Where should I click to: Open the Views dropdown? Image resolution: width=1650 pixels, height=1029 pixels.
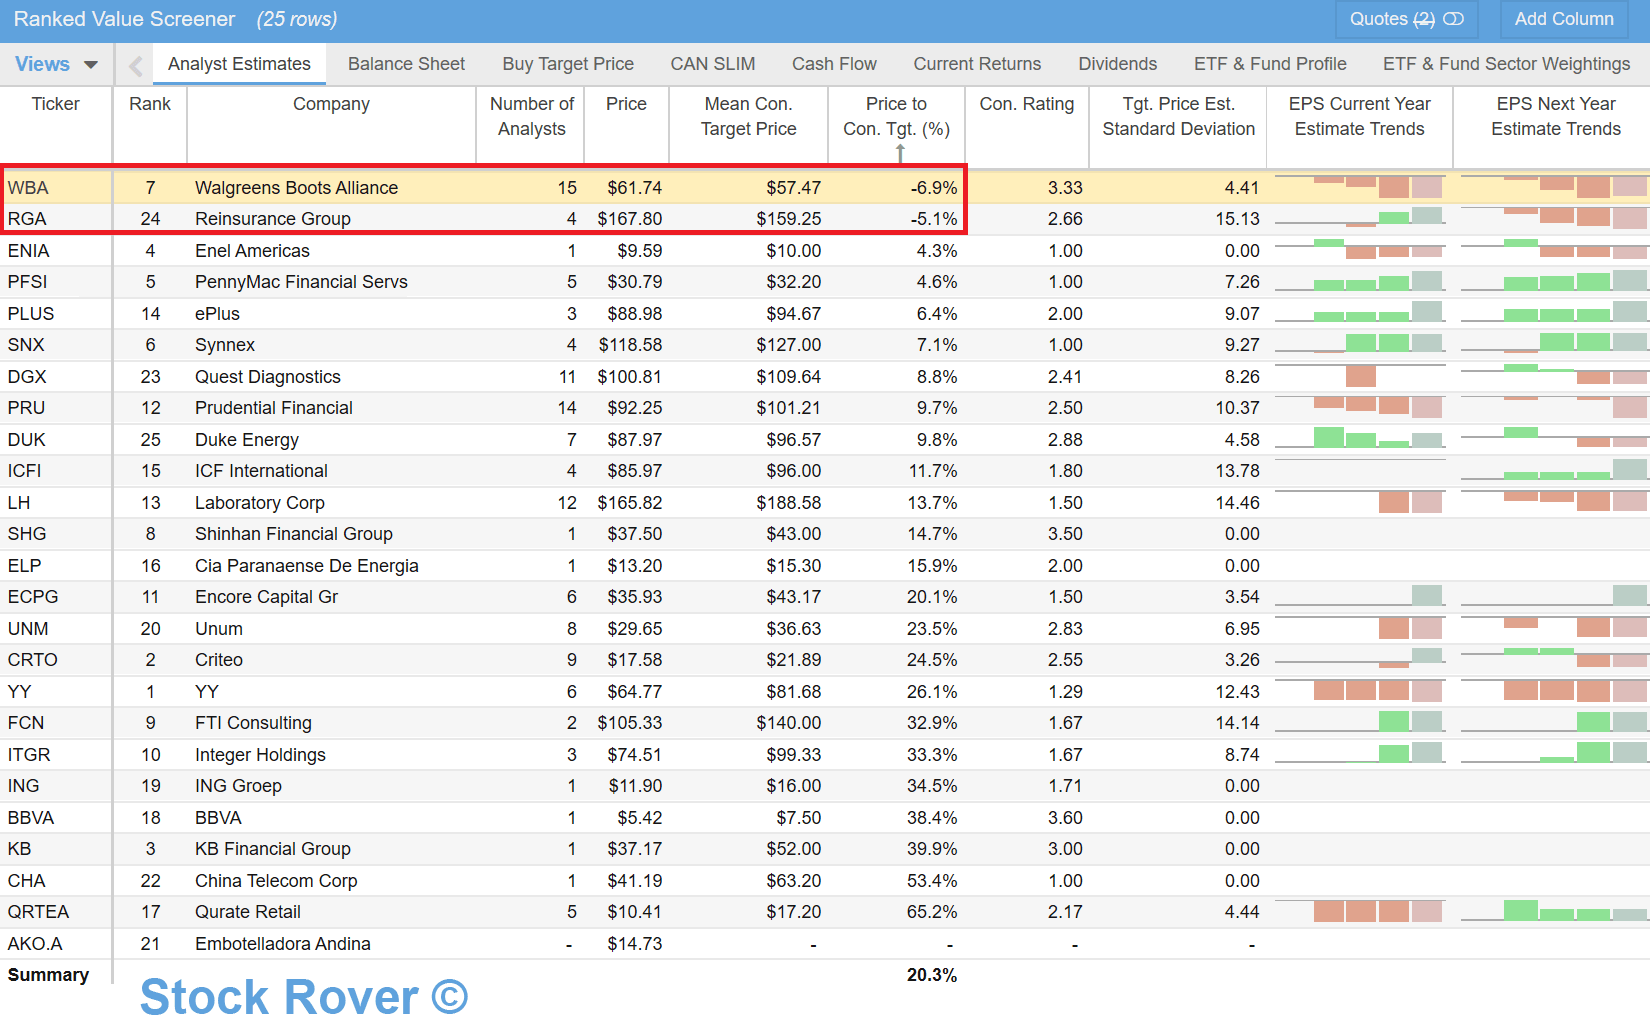(56, 64)
